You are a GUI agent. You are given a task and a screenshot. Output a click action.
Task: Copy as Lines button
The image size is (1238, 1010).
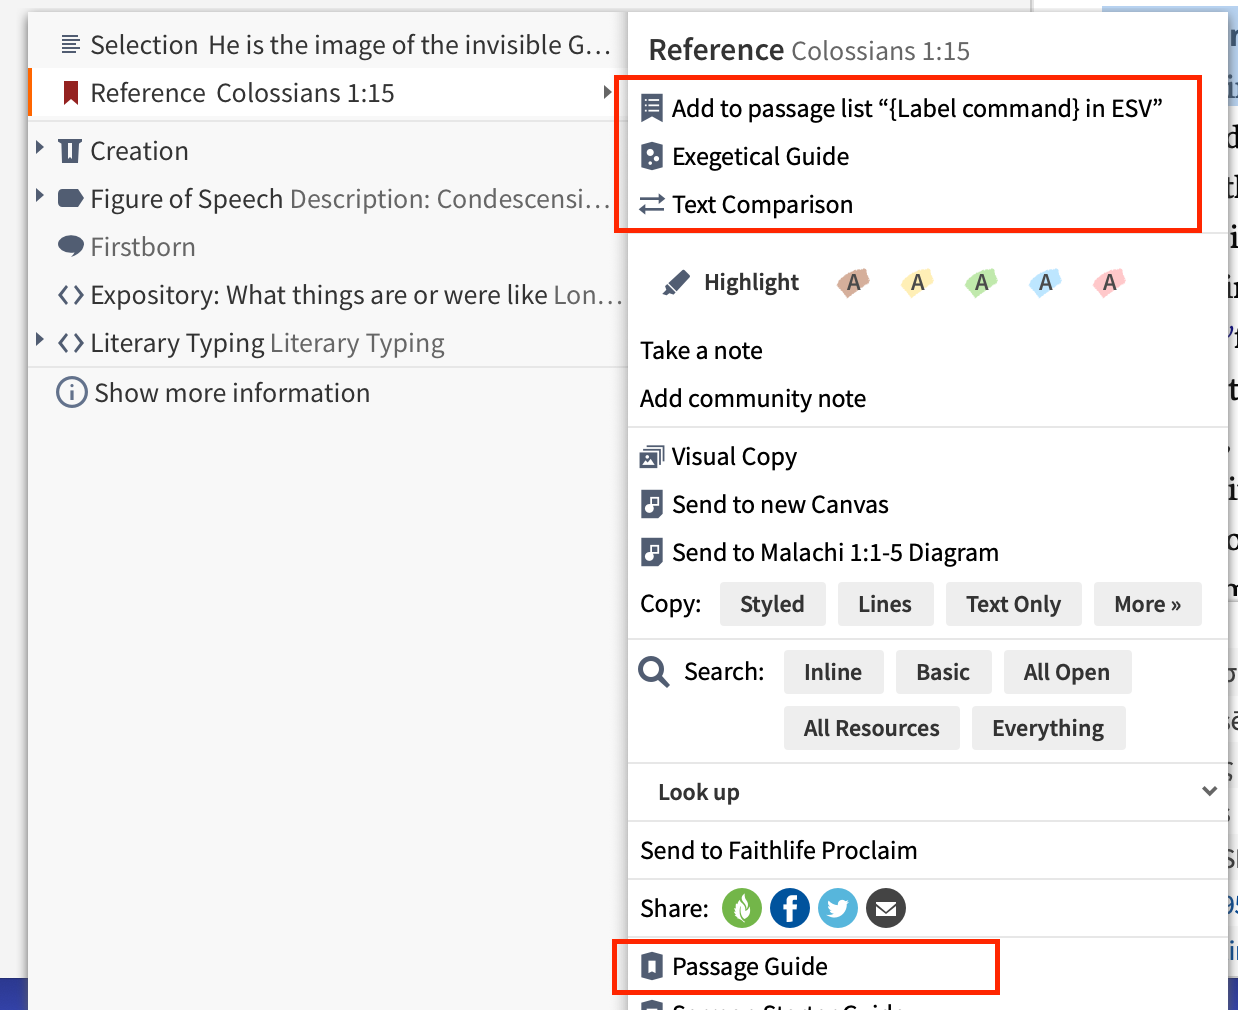pyautogui.click(x=885, y=604)
